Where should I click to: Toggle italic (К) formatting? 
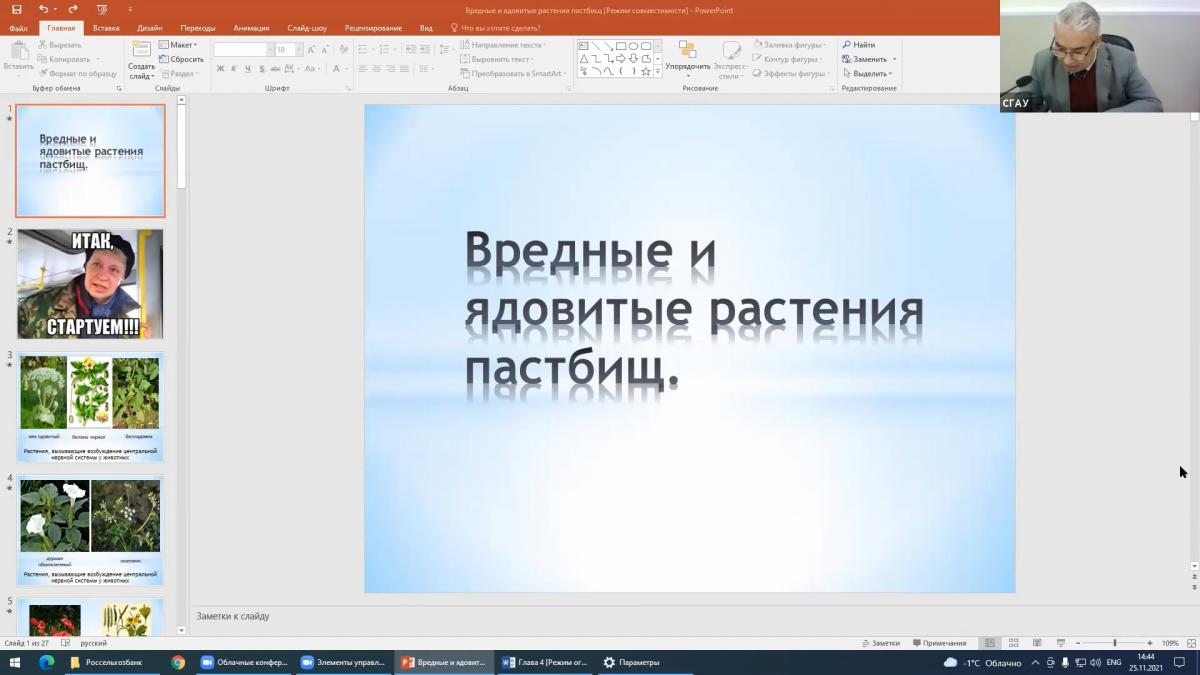point(233,69)
